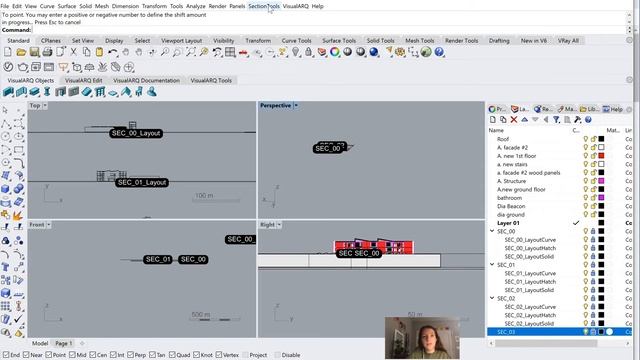The image size is (640, 360).
Task: Click the blue sphere Render icon
Action: coord(374,52)
